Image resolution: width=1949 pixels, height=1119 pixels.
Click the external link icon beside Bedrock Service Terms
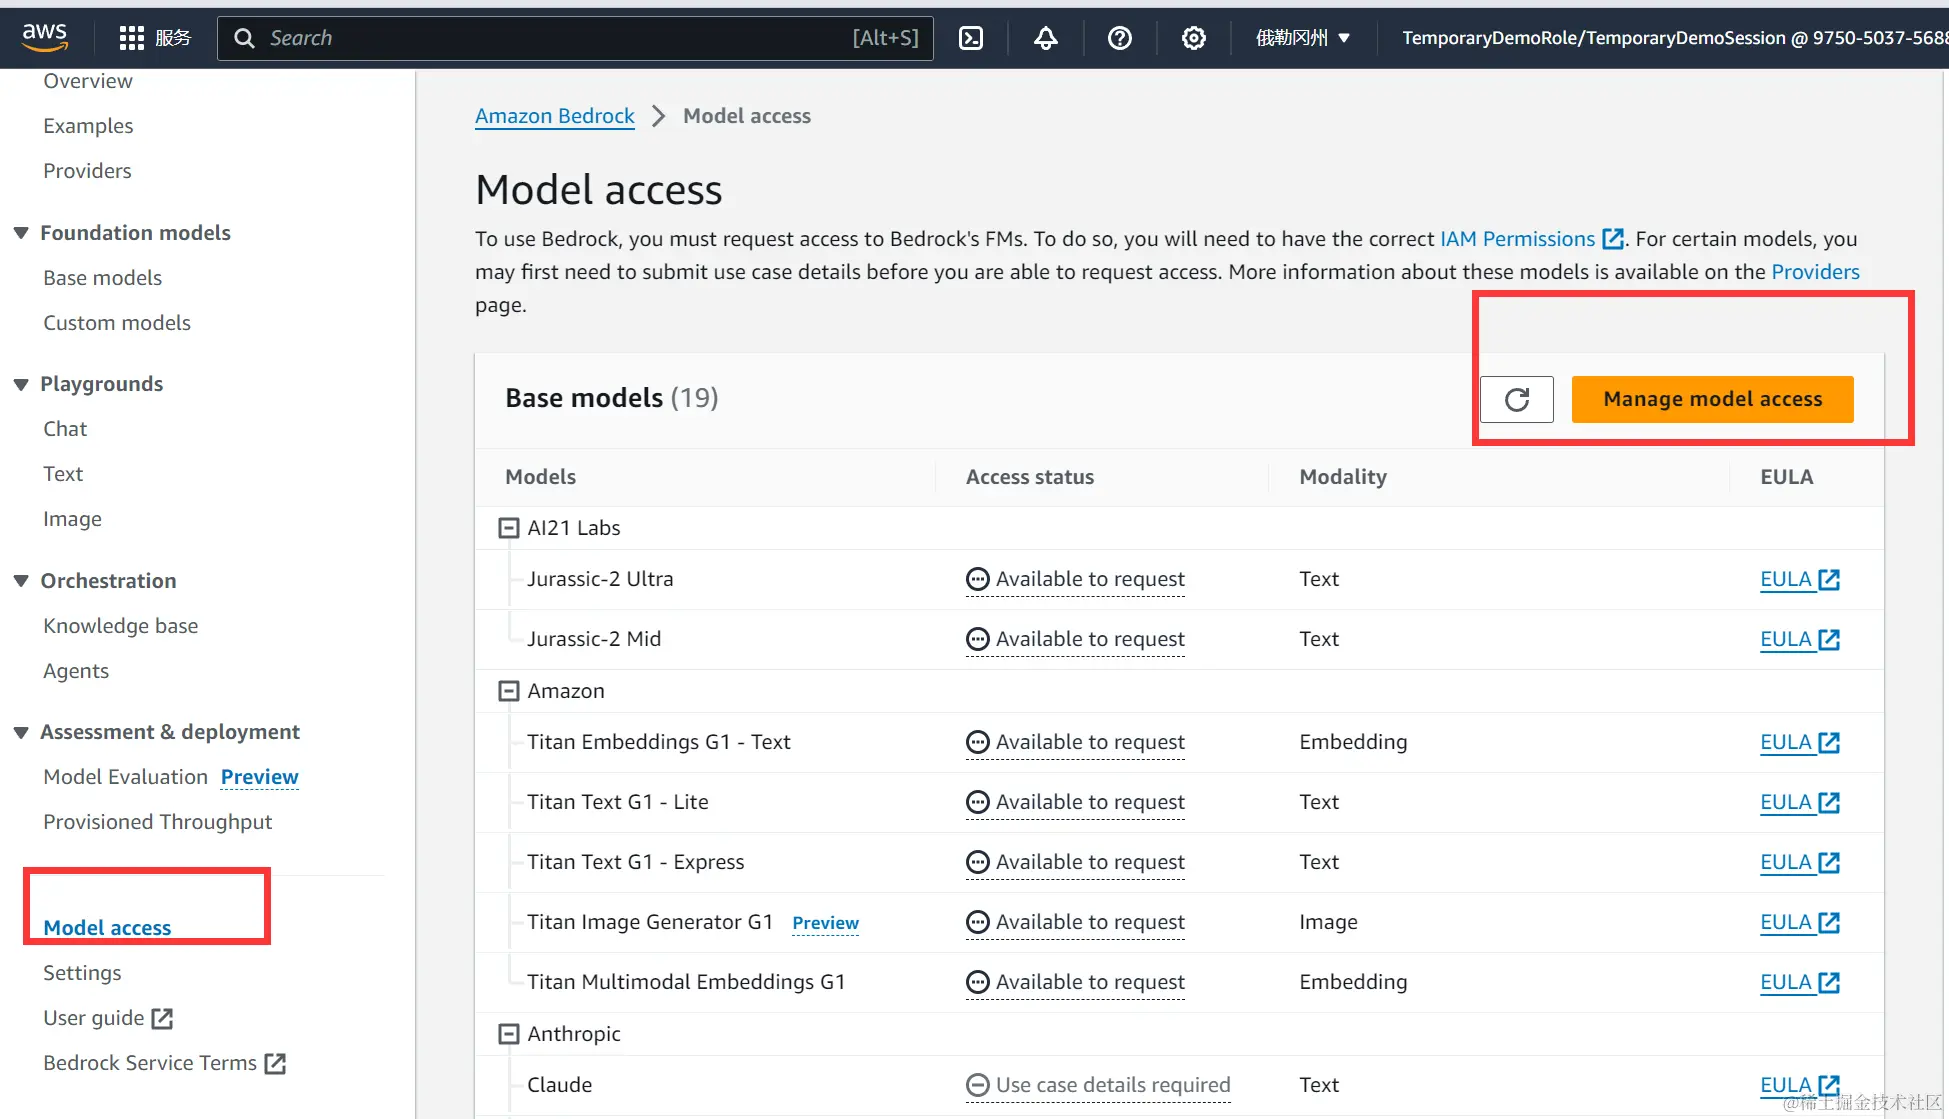coord(275,1063)
